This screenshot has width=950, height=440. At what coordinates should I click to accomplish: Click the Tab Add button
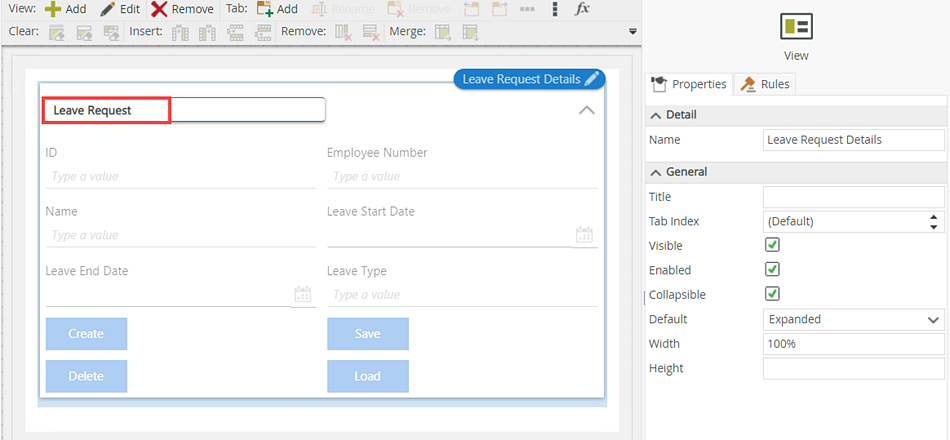[277, 9]
